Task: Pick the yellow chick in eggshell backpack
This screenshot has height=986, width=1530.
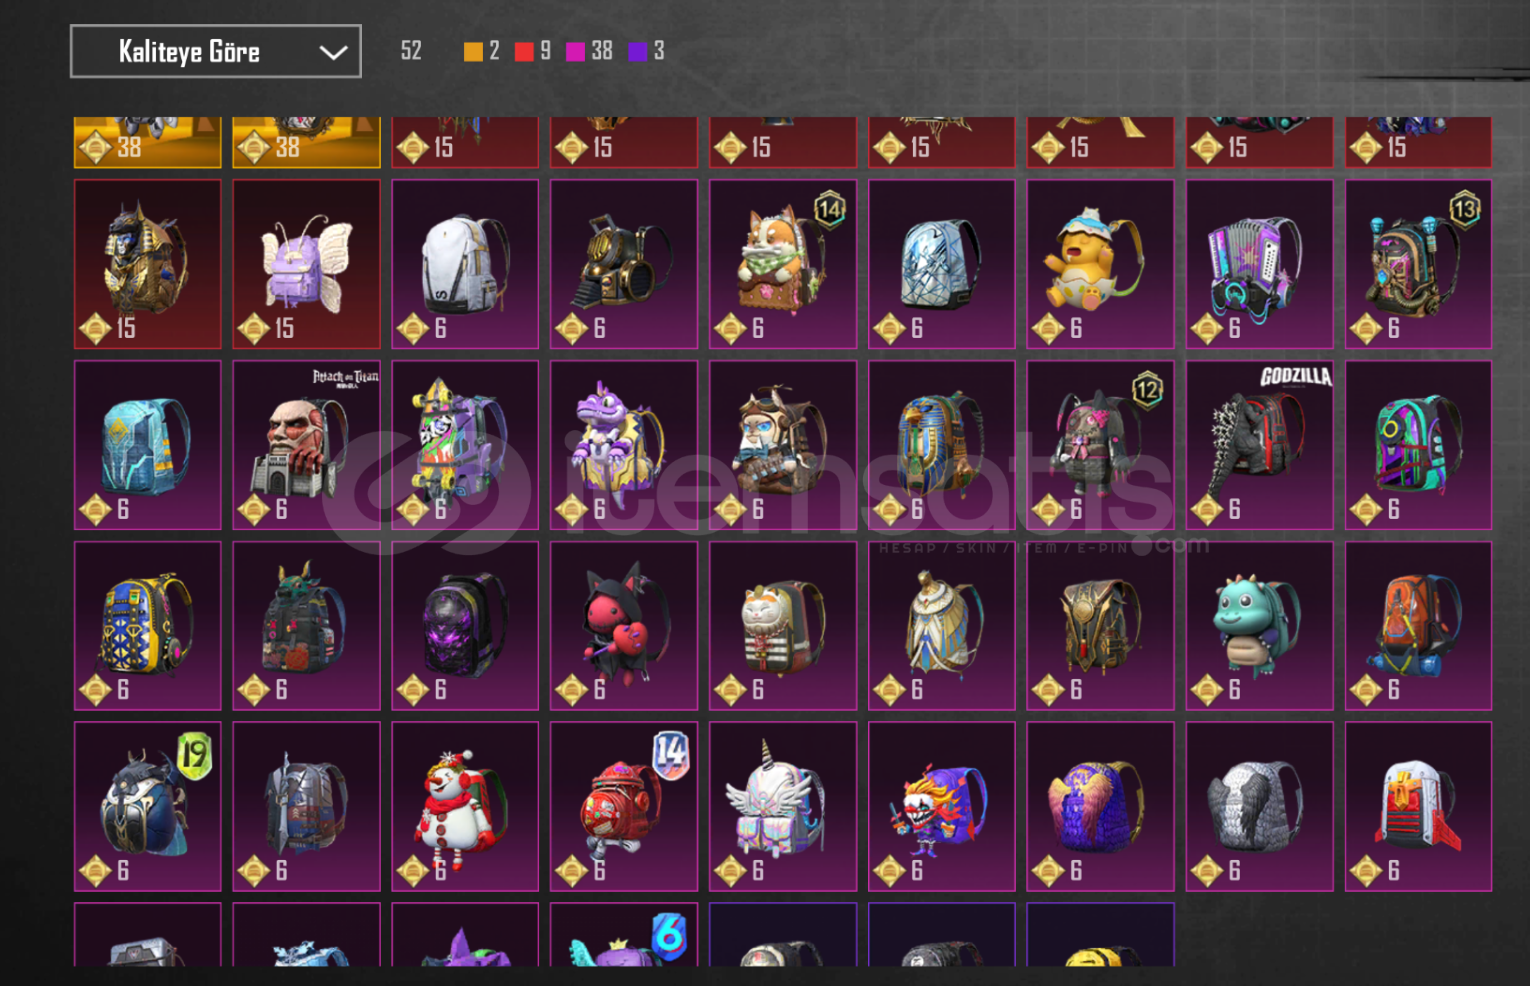Action: tap(1100, 264)
